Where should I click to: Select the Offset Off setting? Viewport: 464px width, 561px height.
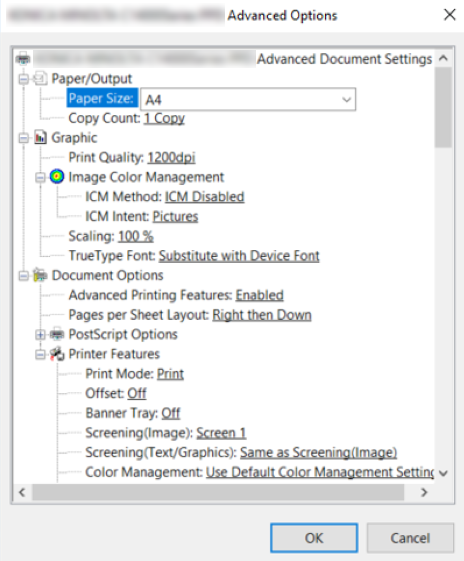tap(137, 394)
